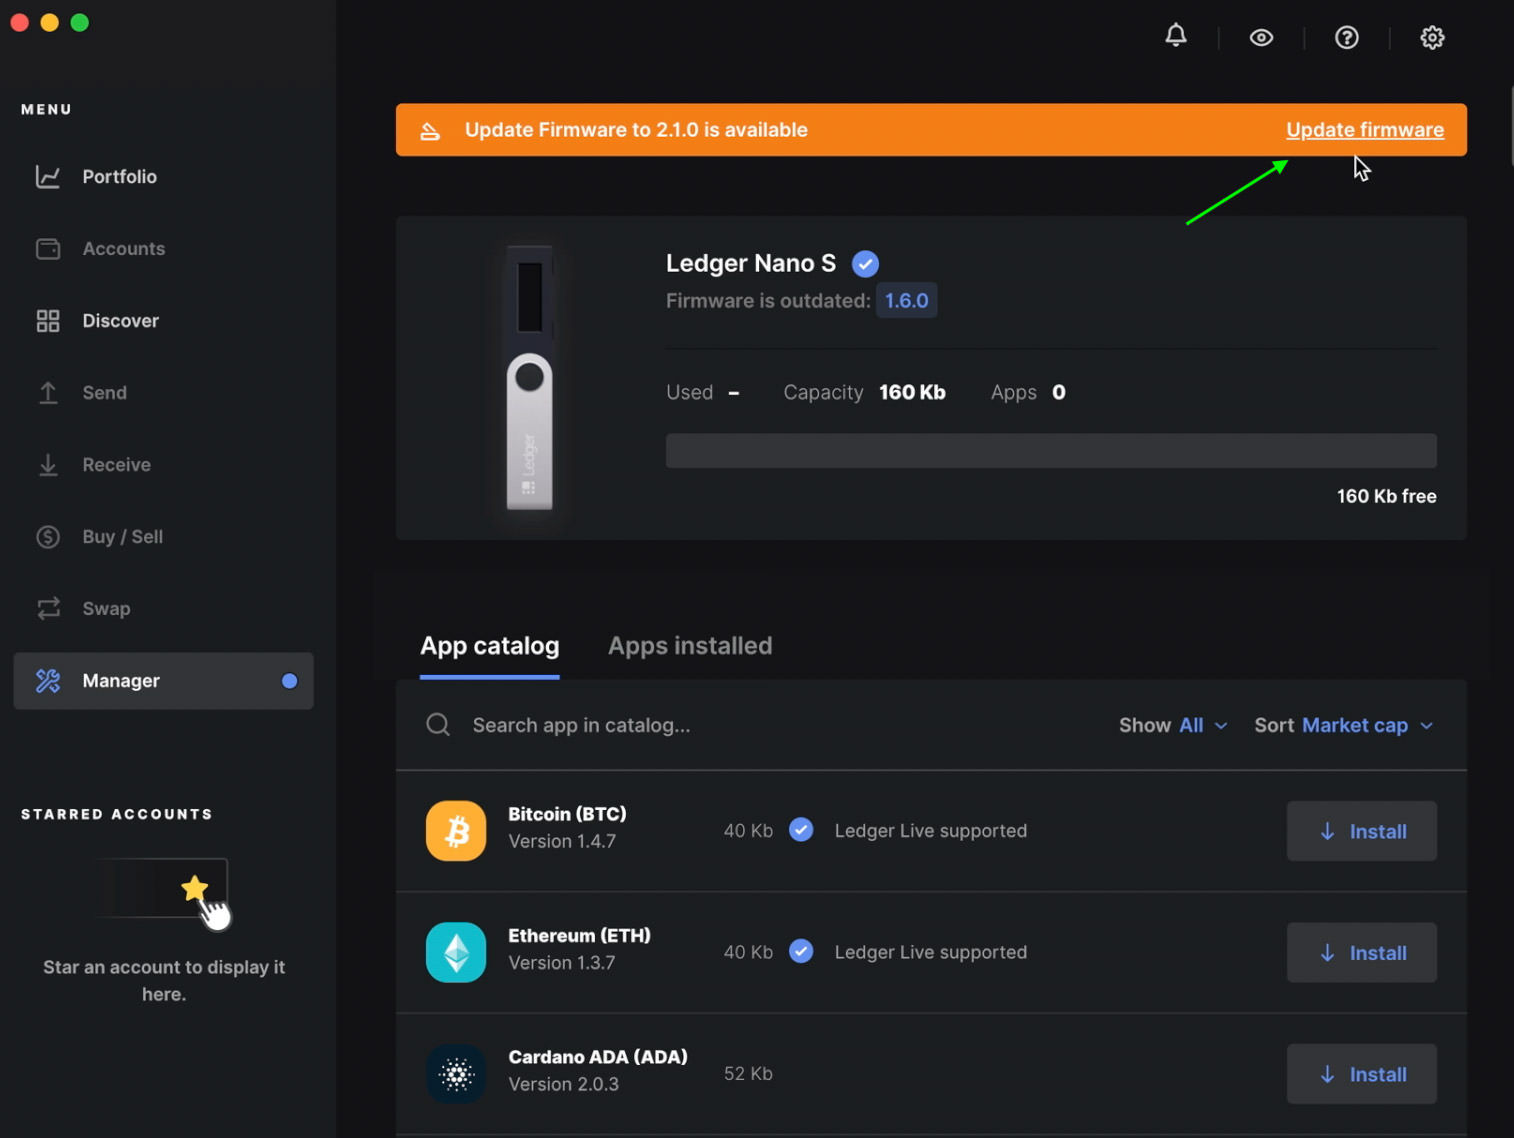Viewport: 1514px width, 1138px height.
Task: Switch to App catalog tab
Action: pyautogui.click(x=489, y=646)
